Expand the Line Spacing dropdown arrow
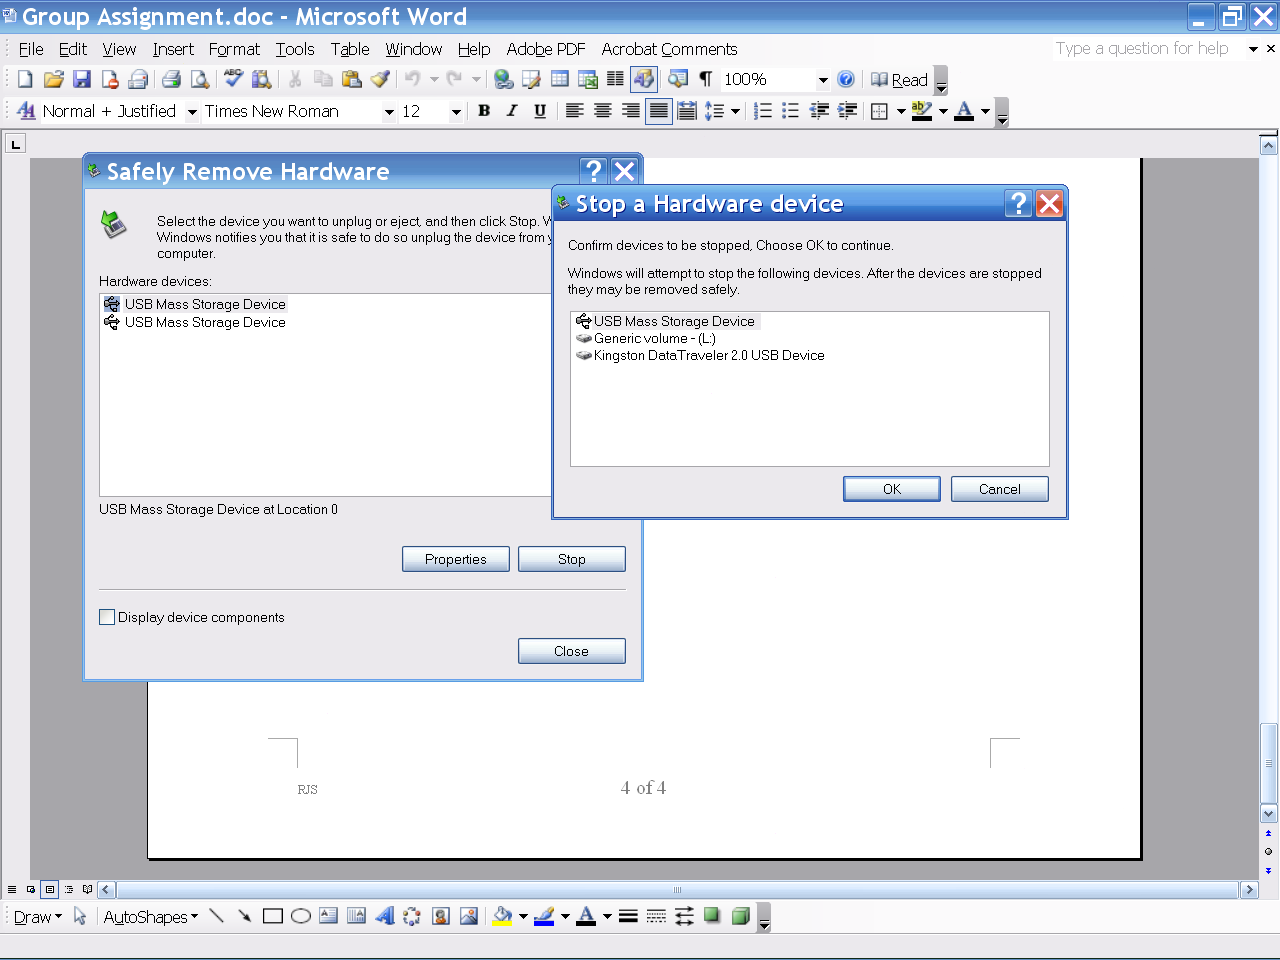 pyautogui.click(x=735, y=111)
